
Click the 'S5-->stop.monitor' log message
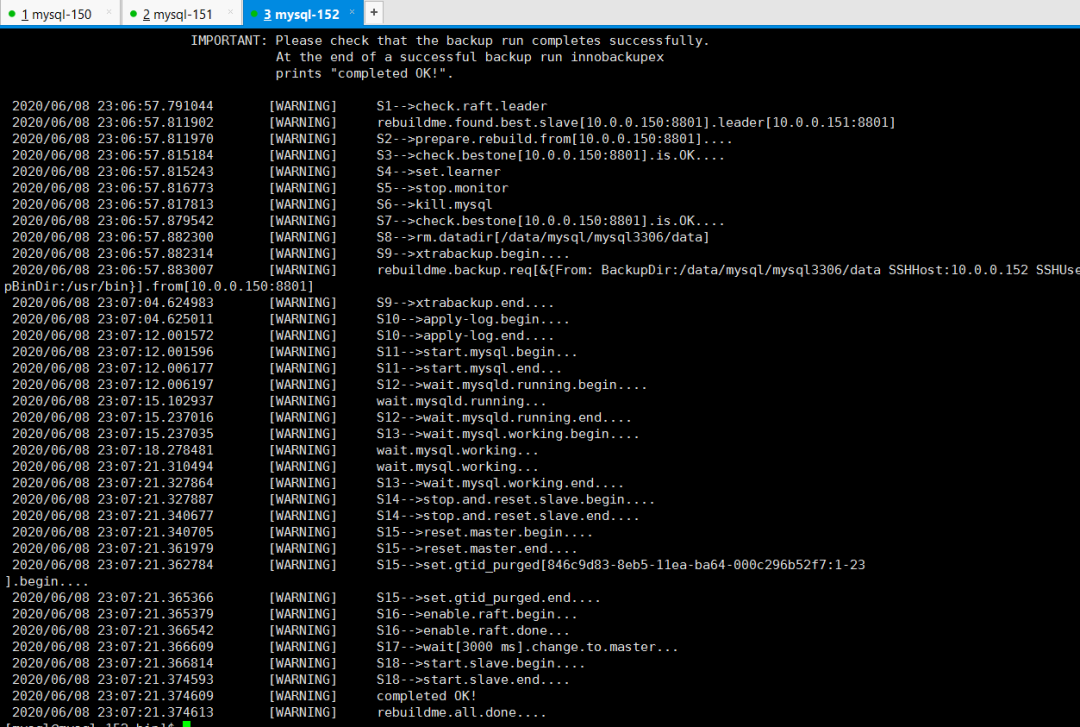pos(442,188)
